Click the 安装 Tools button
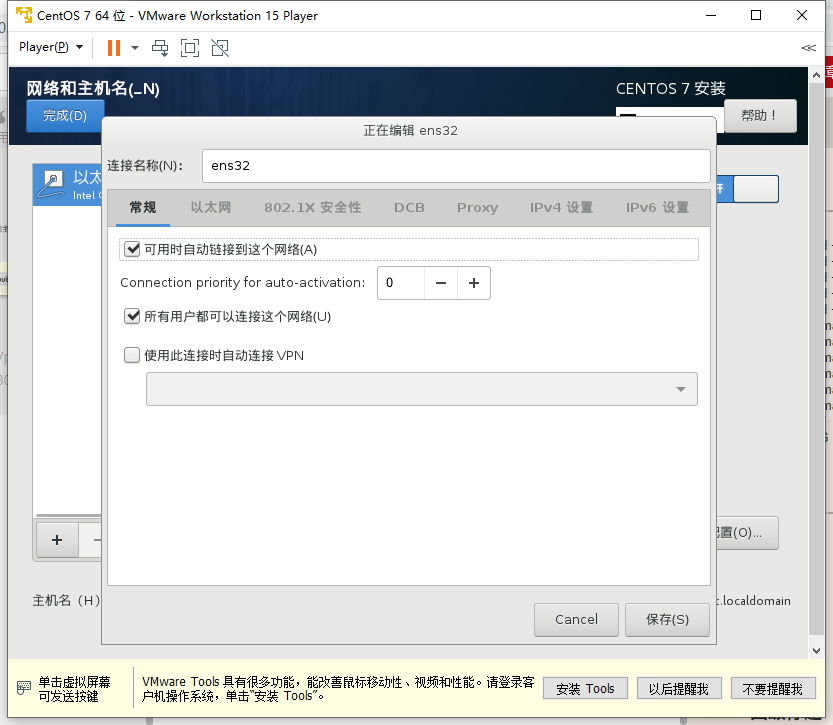 pos(584,688)
